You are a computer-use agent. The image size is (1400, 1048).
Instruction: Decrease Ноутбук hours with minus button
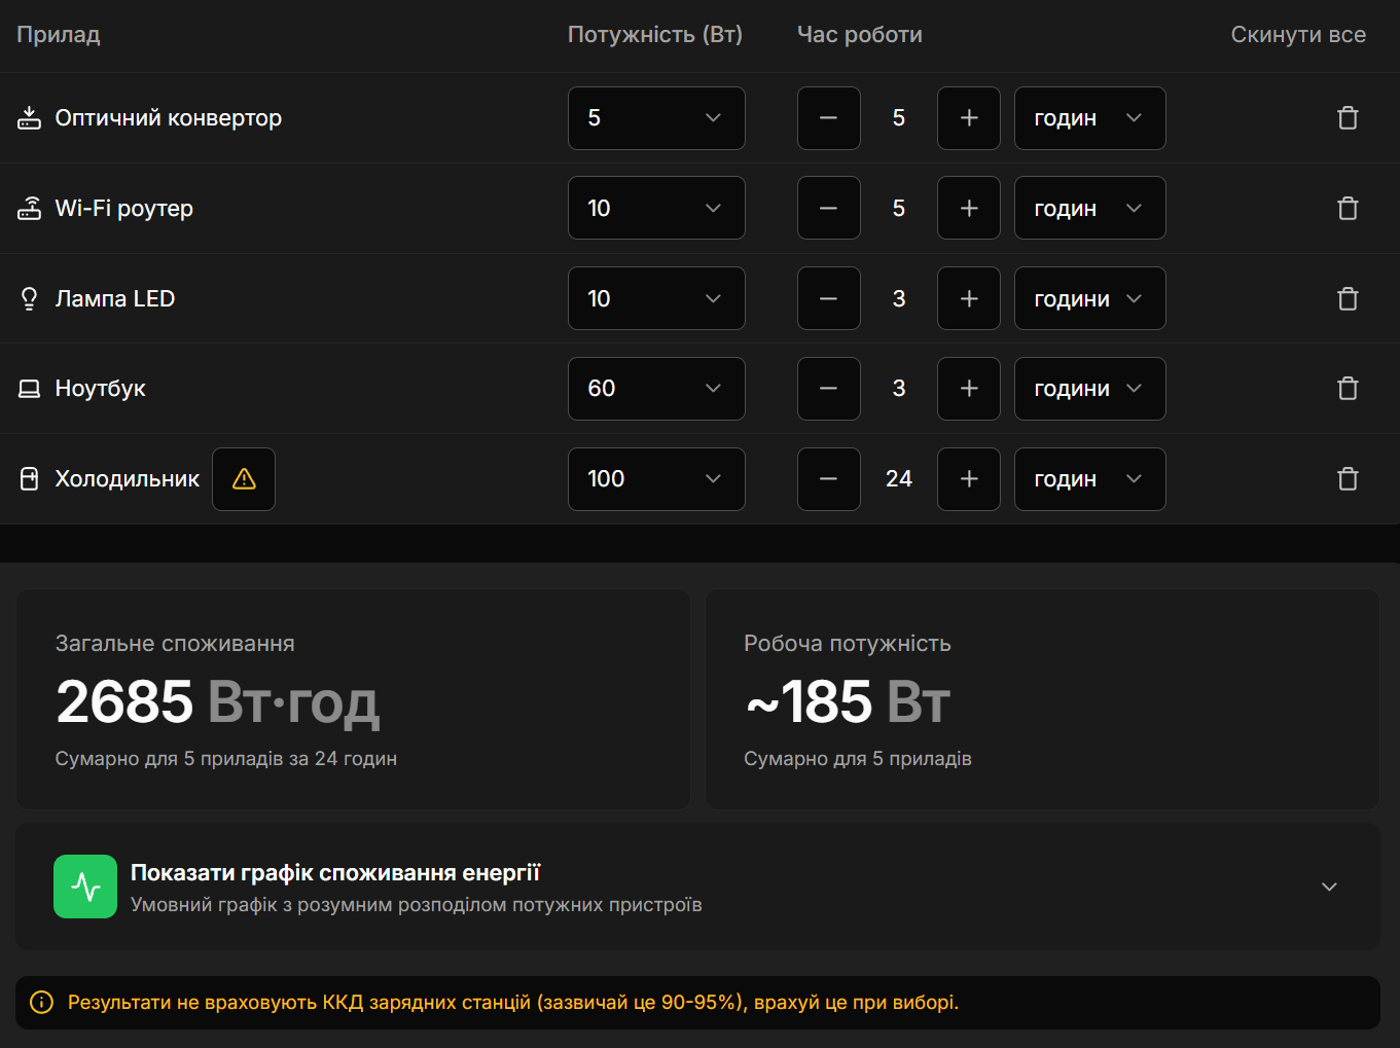click(828, 389)
